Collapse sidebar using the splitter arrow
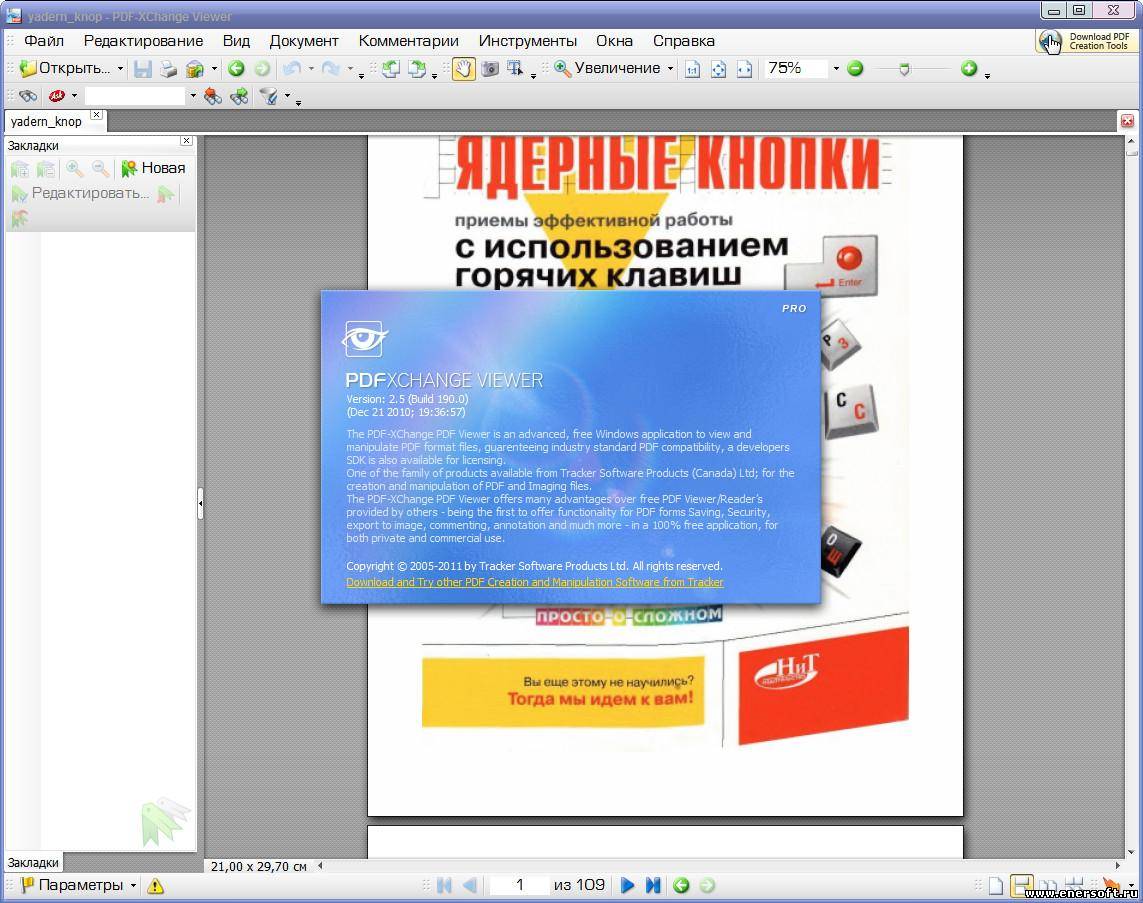Image resolution: width=1143 pixels, height=903 pixels. pos(200,503)
